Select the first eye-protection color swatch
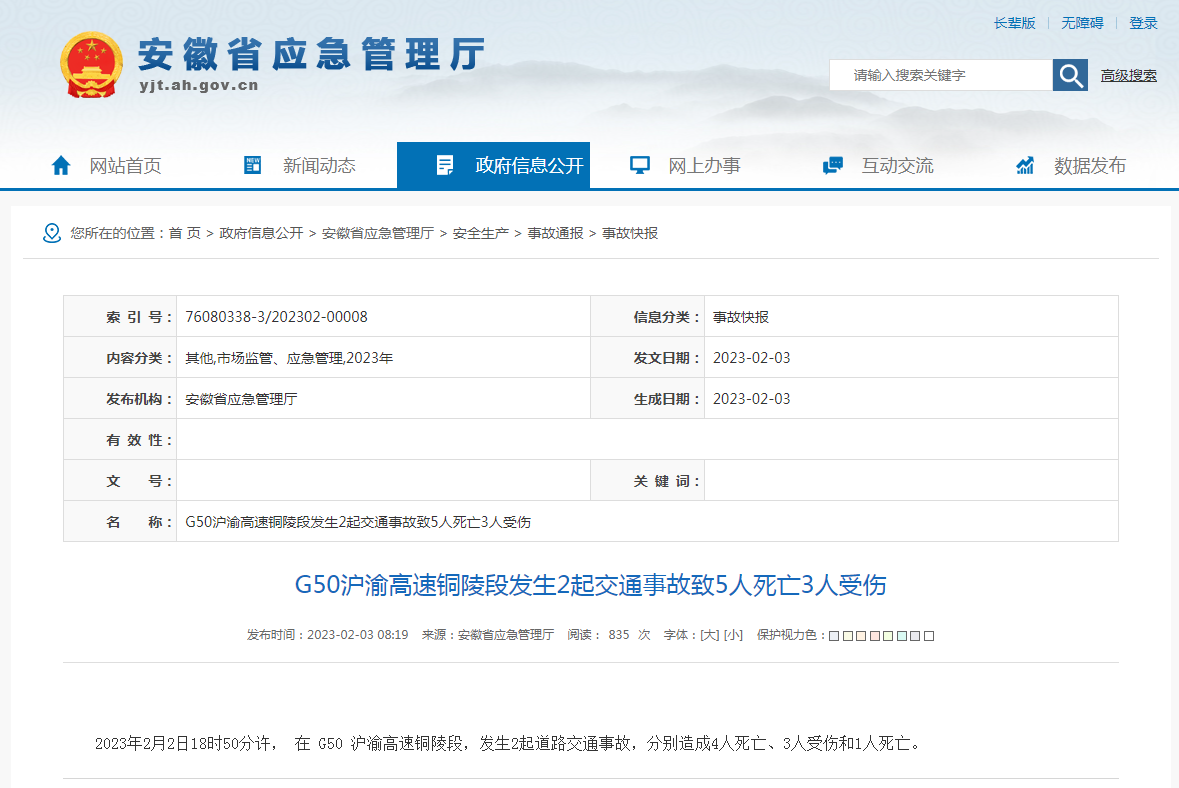 click(x=834, y=636)
